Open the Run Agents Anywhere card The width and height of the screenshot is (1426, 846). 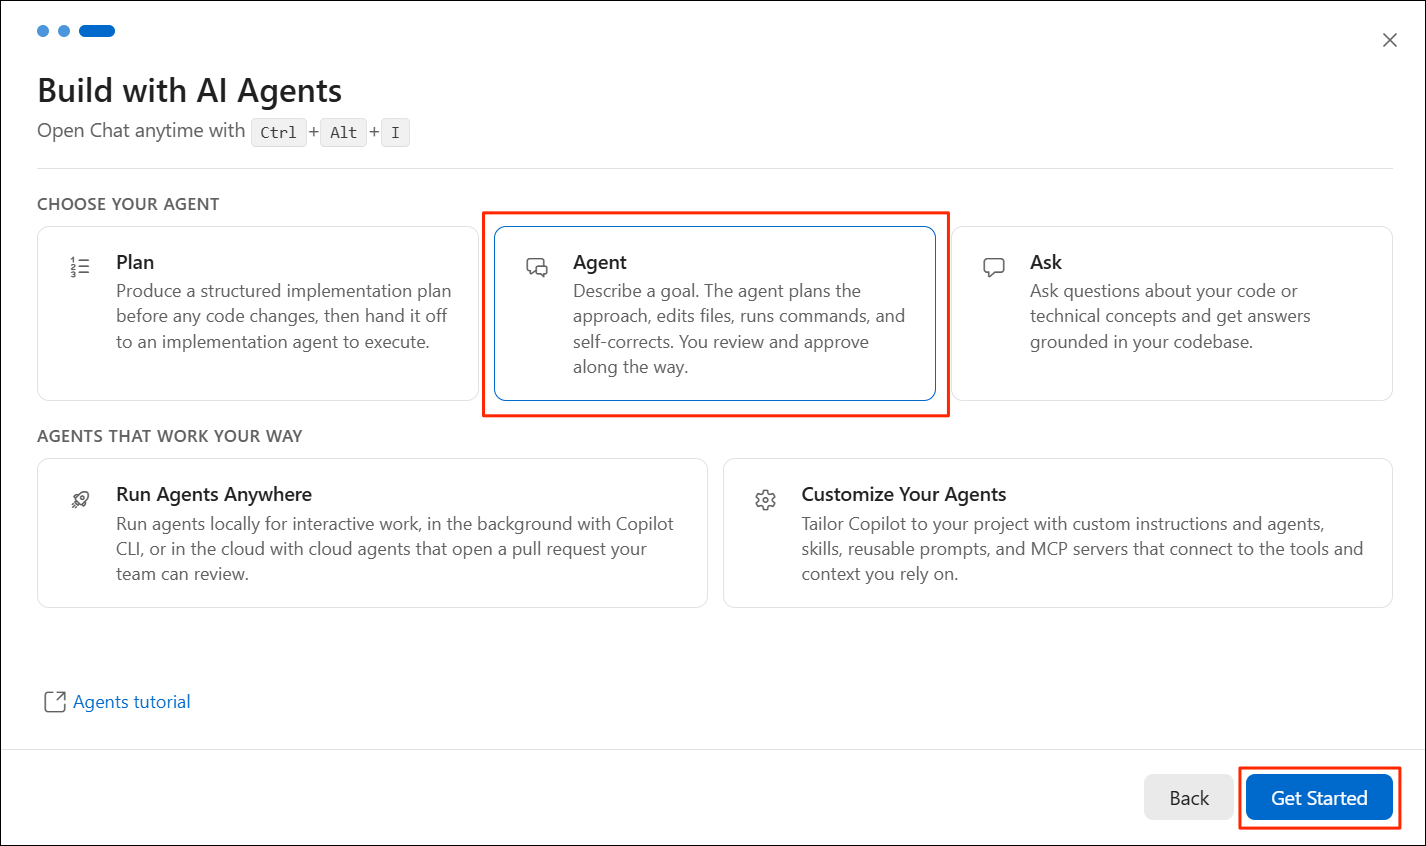(x=372, y=533)
